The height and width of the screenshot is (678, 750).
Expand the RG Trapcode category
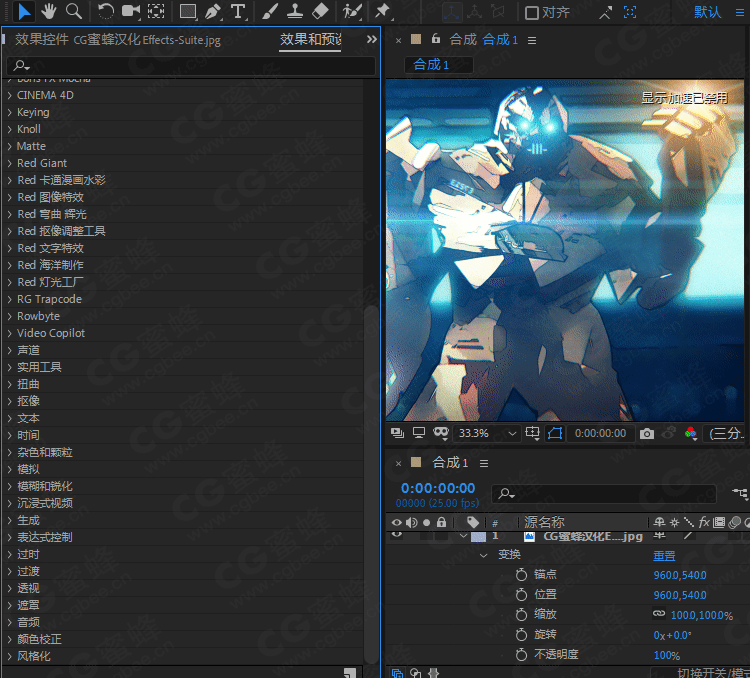coord(10,299)
